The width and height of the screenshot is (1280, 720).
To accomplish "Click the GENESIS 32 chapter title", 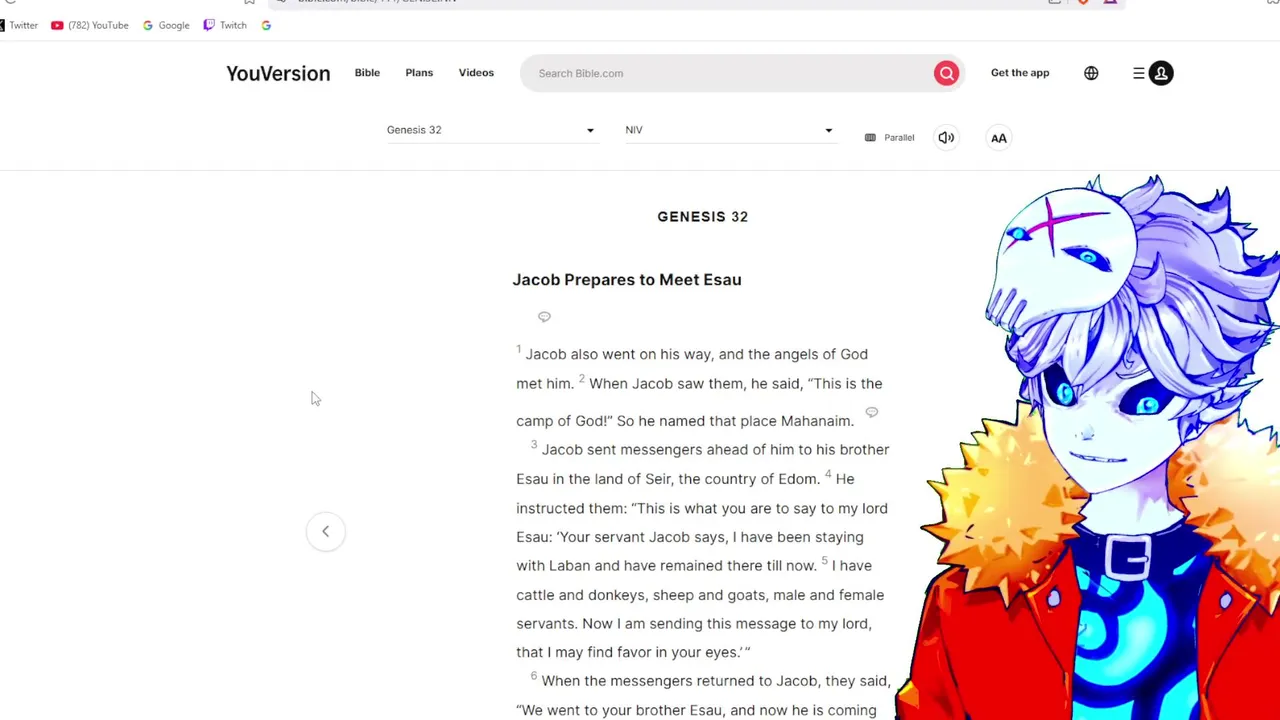I will pos(702,216).
